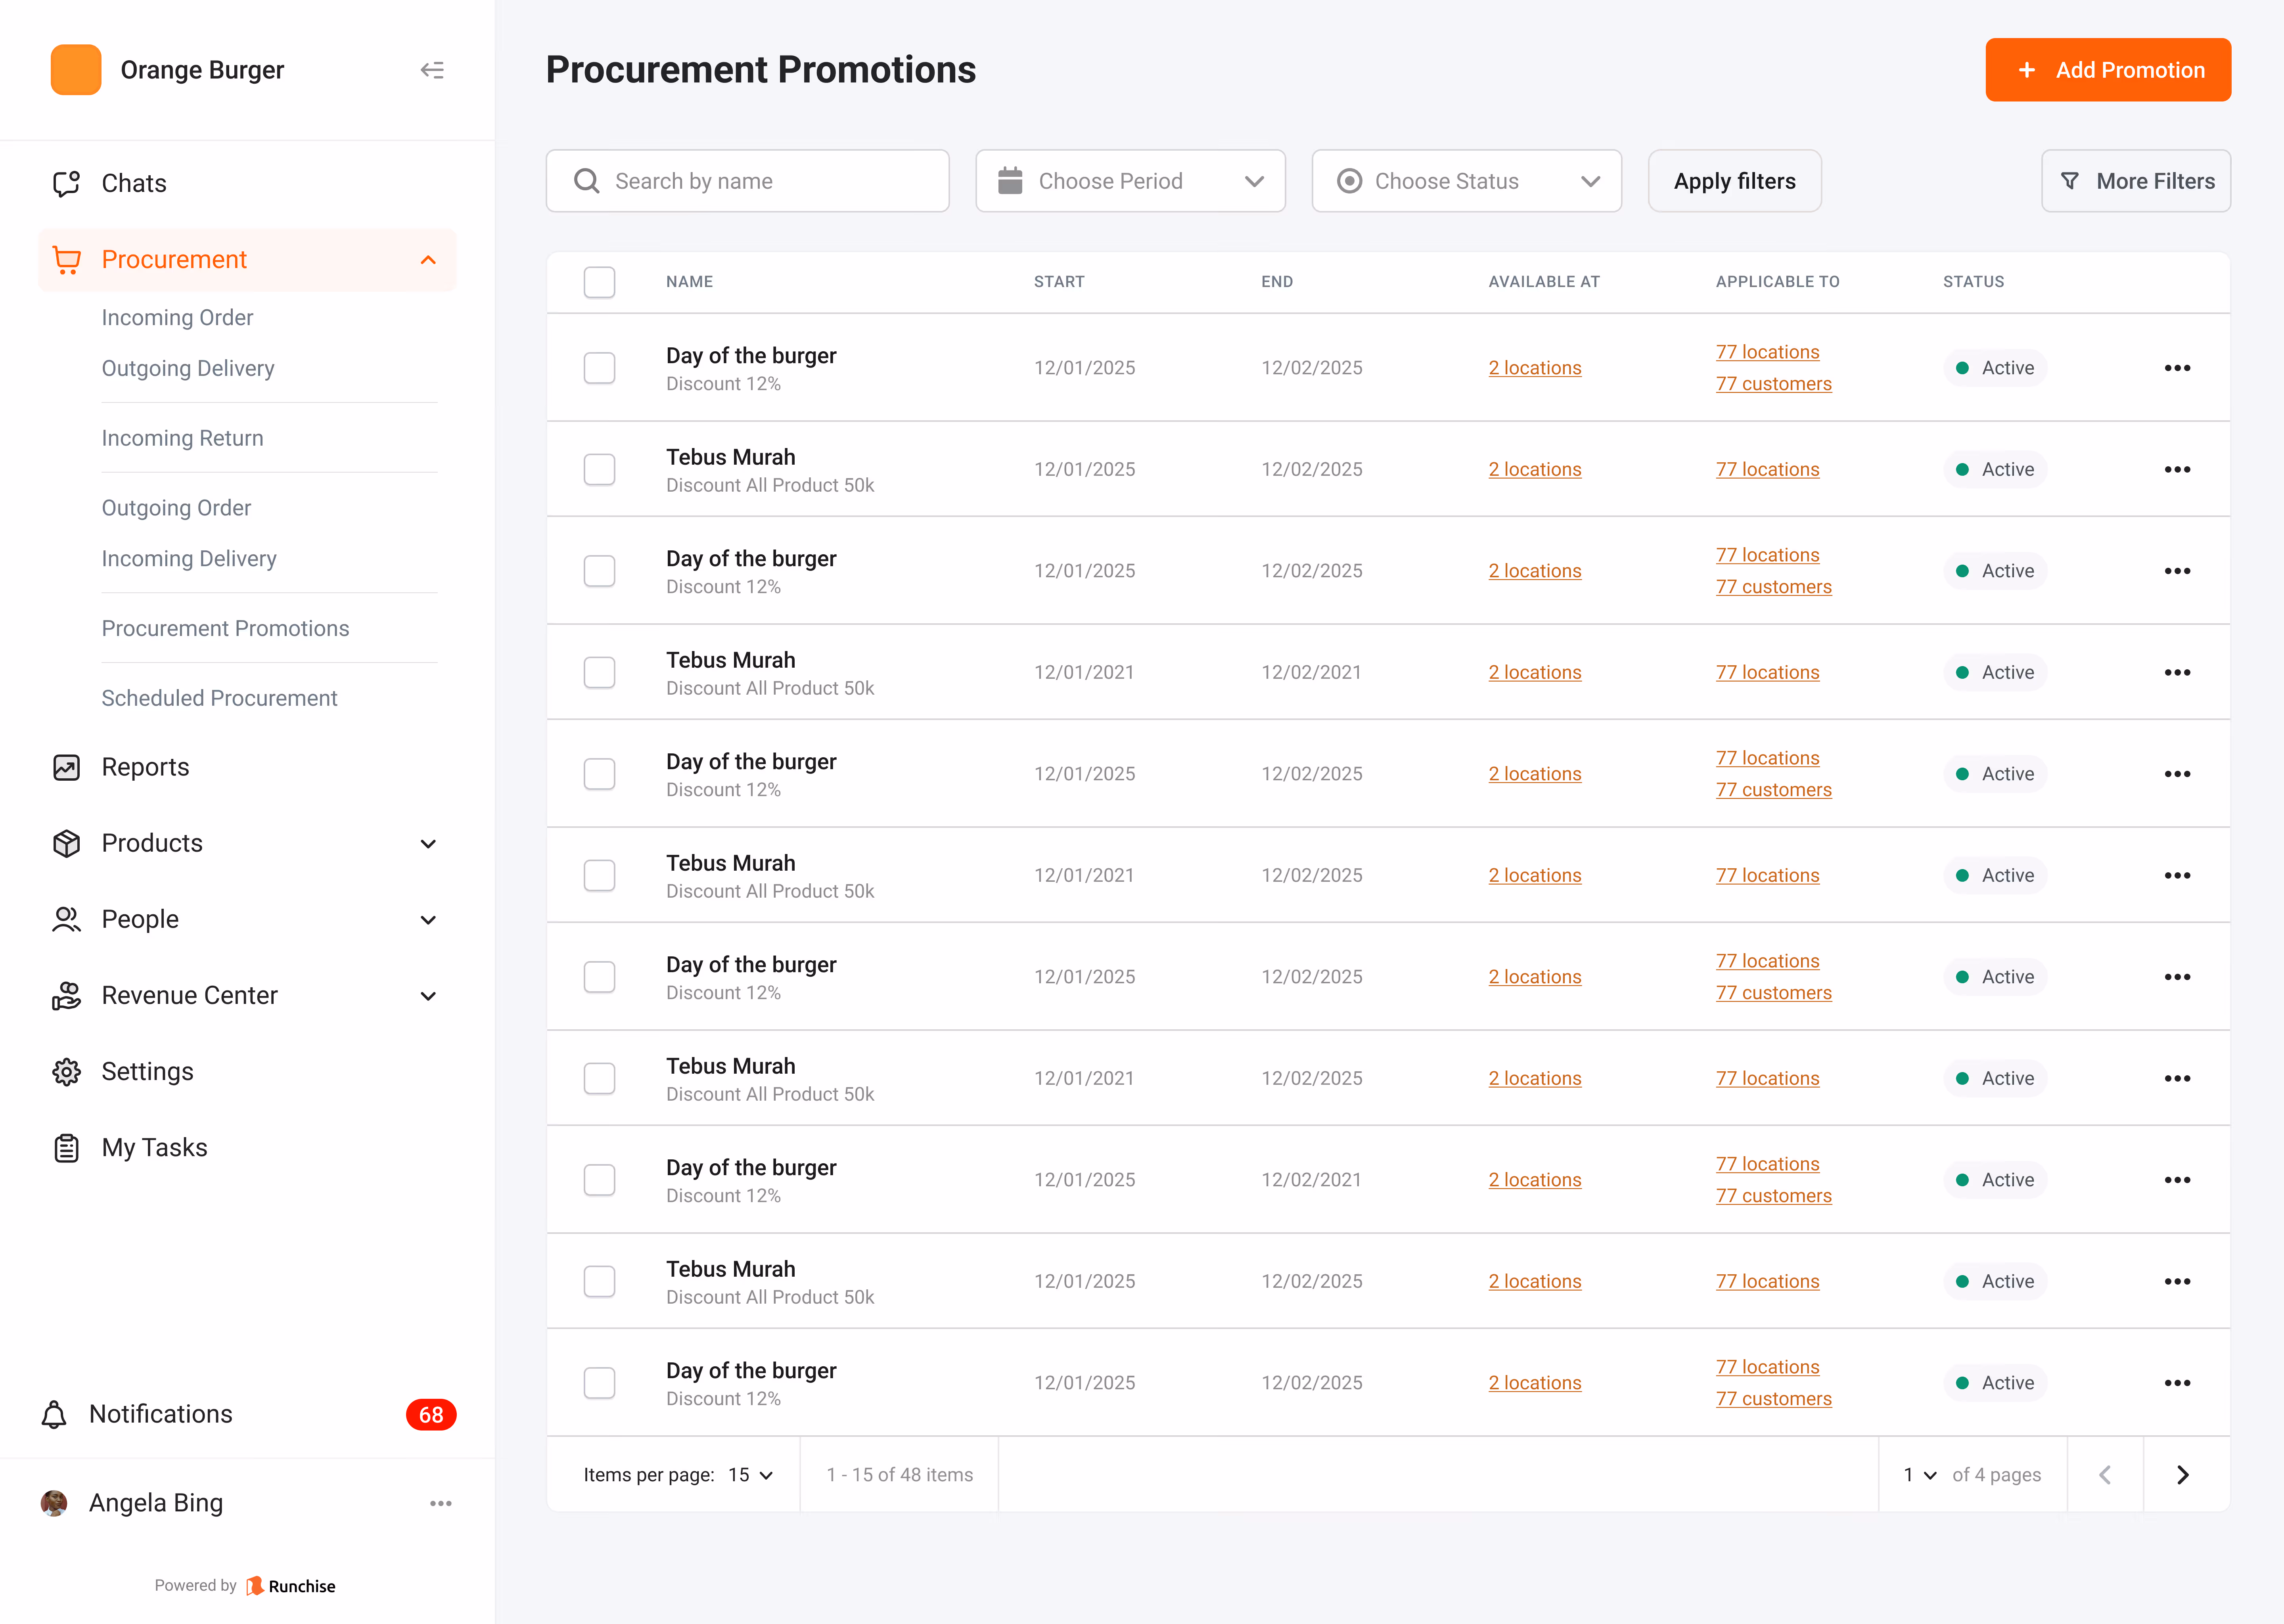Expand the Revenue Center section chevron
The image size is (2284, 1624).
pyautogui.click(x=428, y=996)
